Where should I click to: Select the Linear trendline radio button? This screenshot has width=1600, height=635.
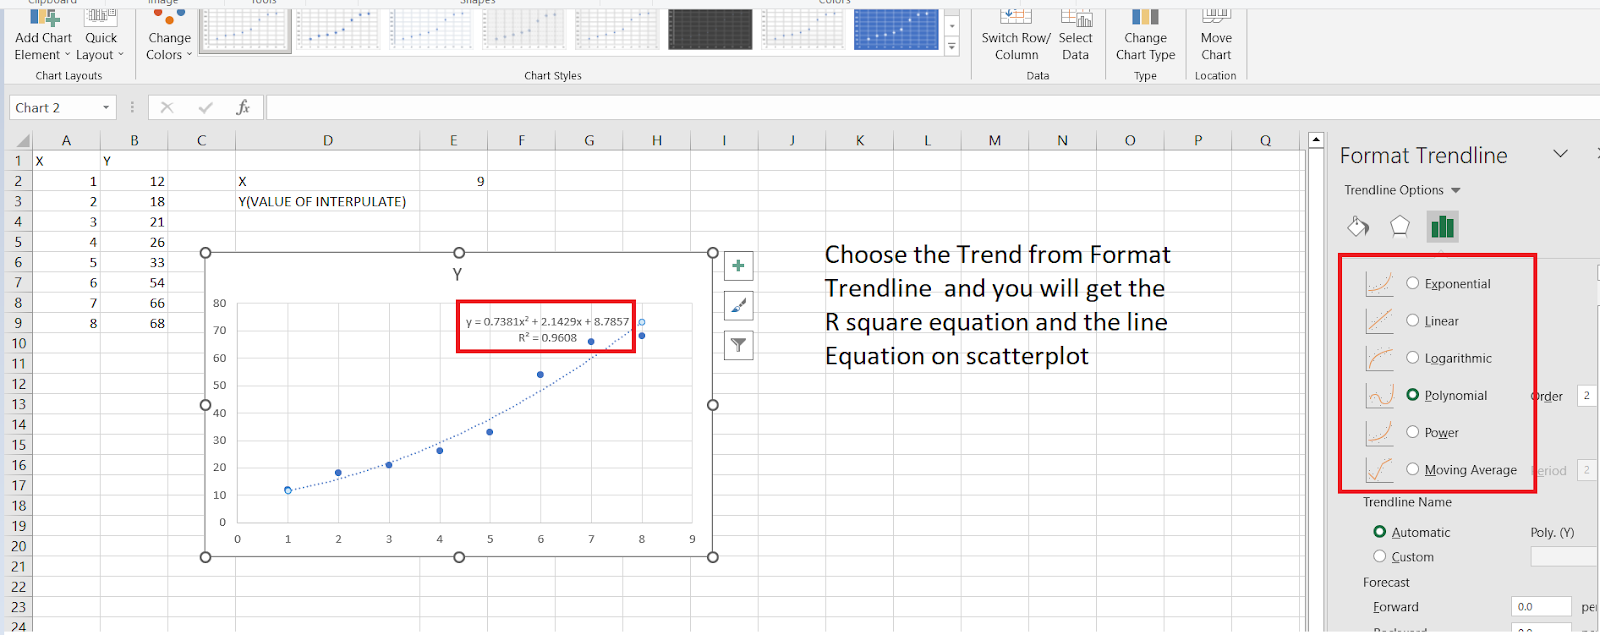1412,320
